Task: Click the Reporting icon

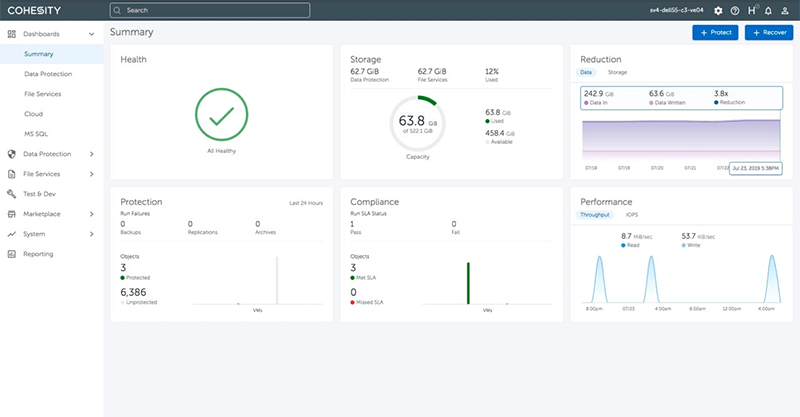Action: [x=12, y=254]
